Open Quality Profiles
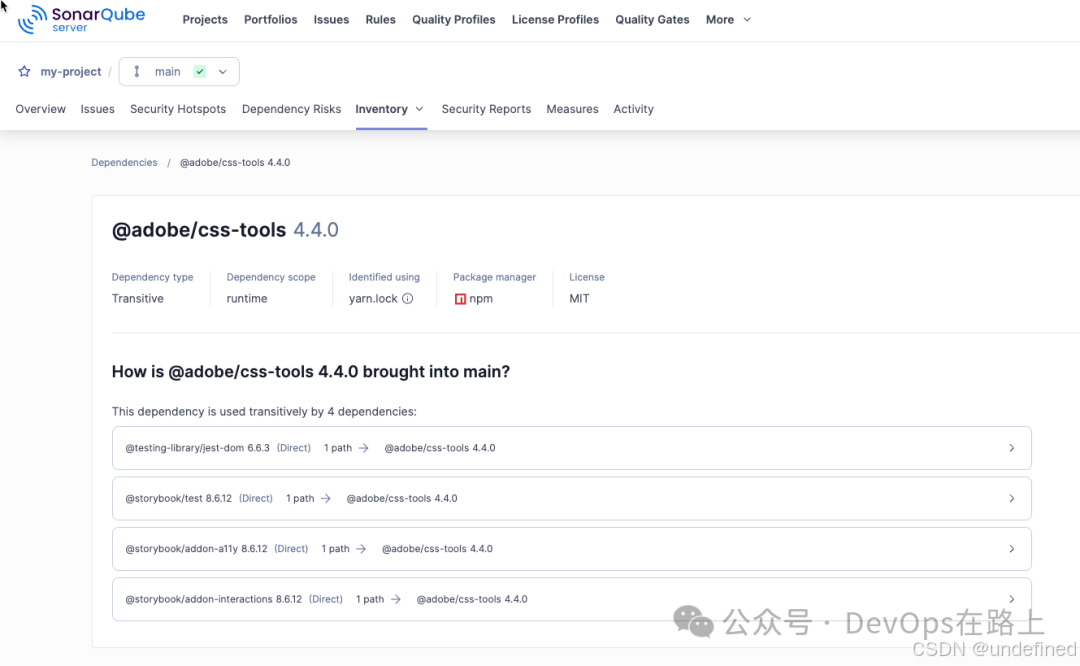 click(454, 19)
